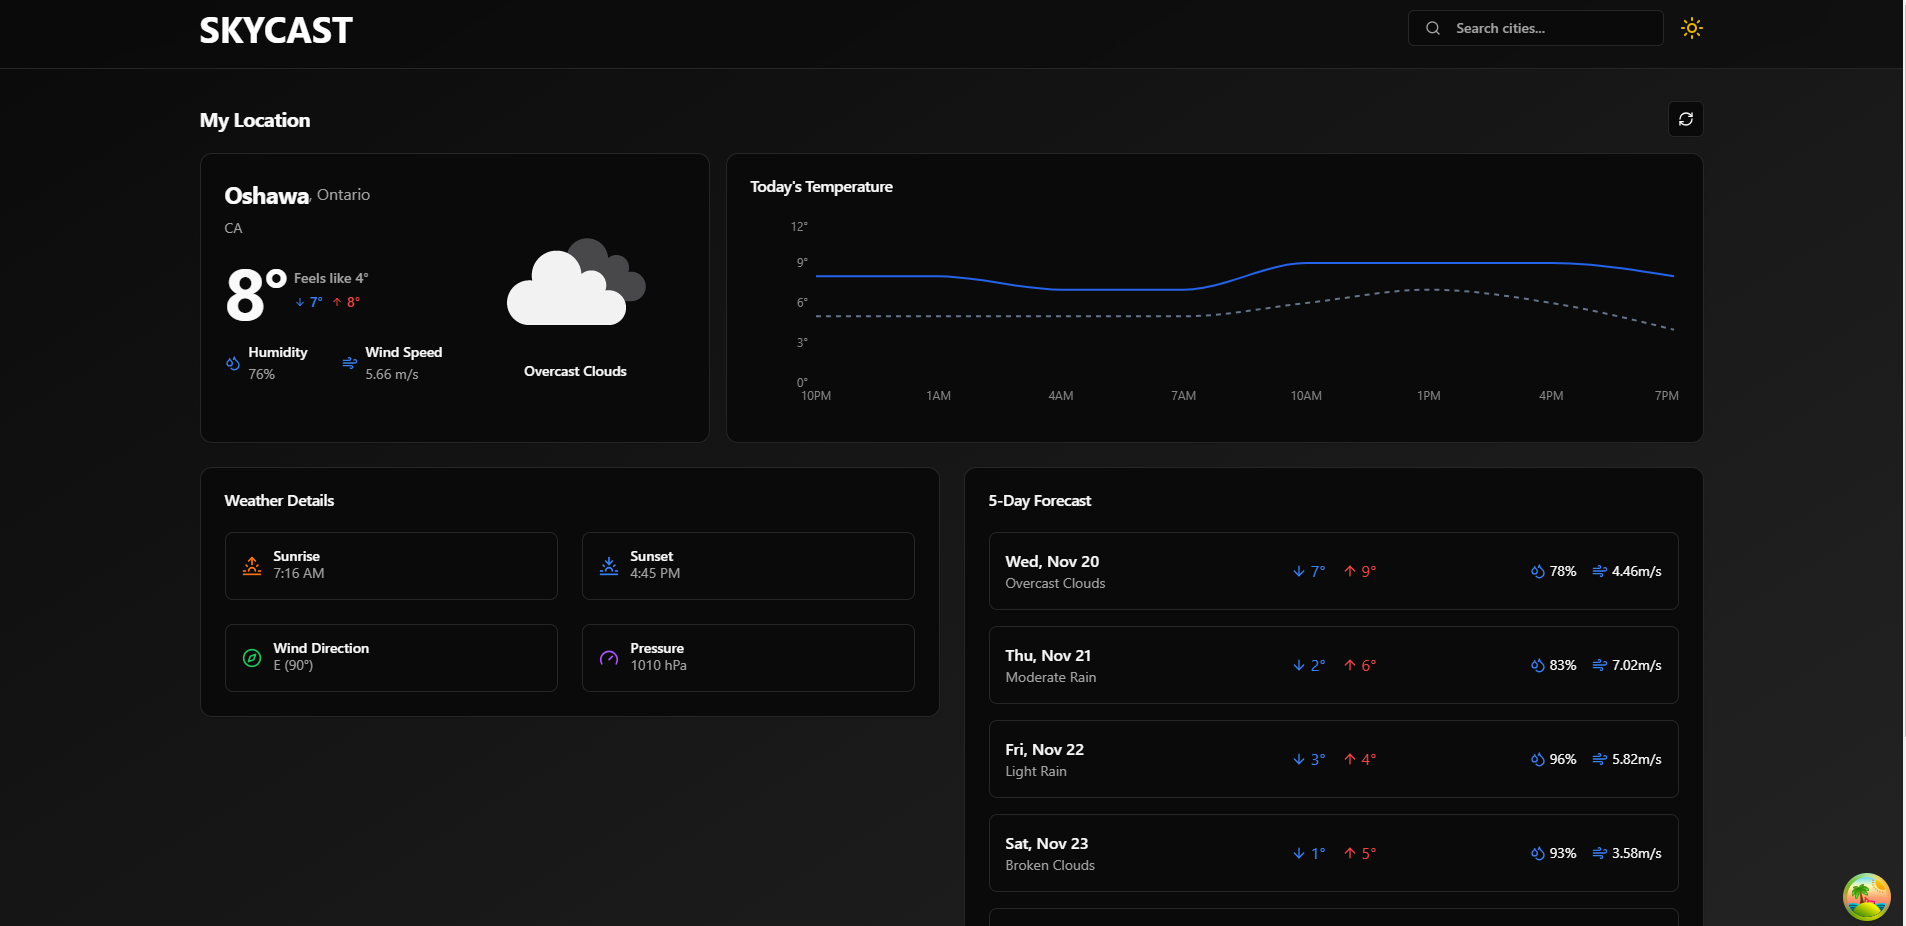Select the sunset icon next to 4:45 PM
Viewport: 1906px width, 926px height.
pos(609,566)
